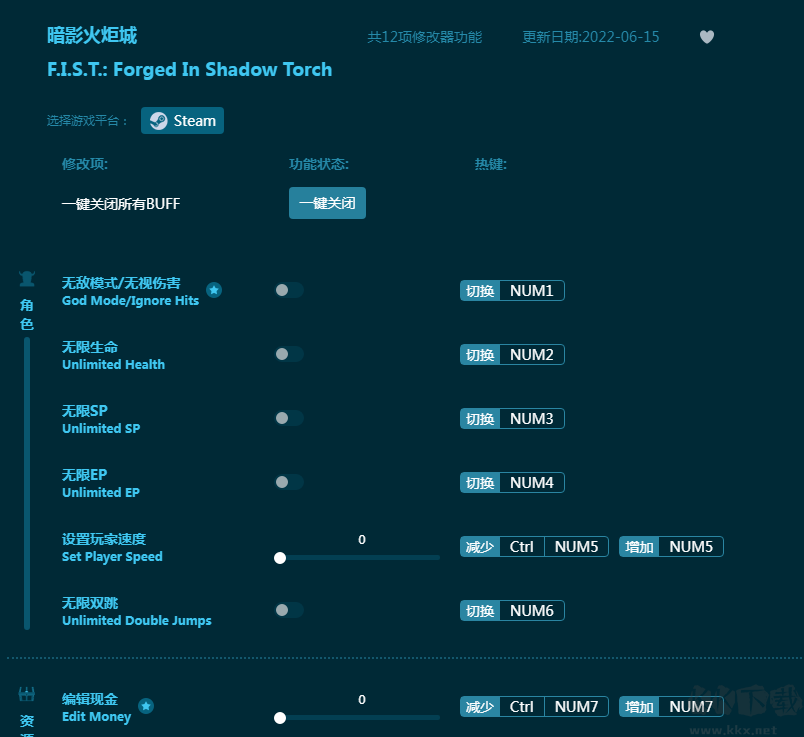The image size is (804, 737).
Task: Select the character category sidebar icon
Action: pyautogui.click(x=27, y=279)
